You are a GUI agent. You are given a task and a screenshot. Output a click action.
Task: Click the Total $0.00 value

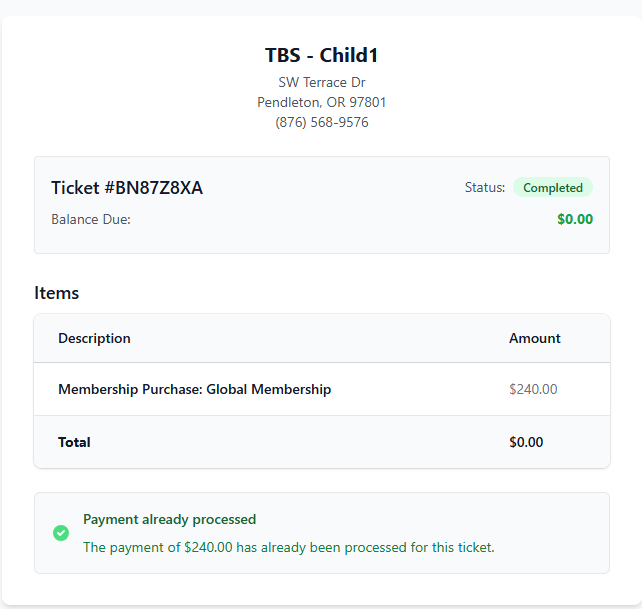(x=526, y=442)
